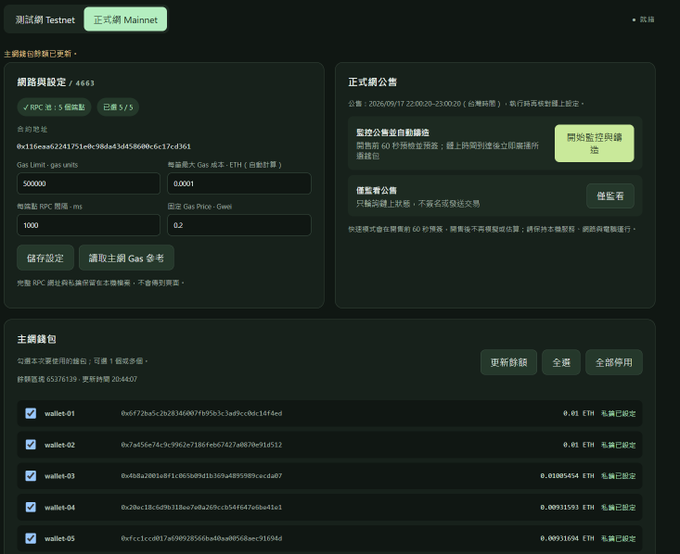The width and height of the screenshot is (680, 554).
Task: Click the 已選 5 / 5 chip
Action: pyautogui.click(x=118, y=107)
